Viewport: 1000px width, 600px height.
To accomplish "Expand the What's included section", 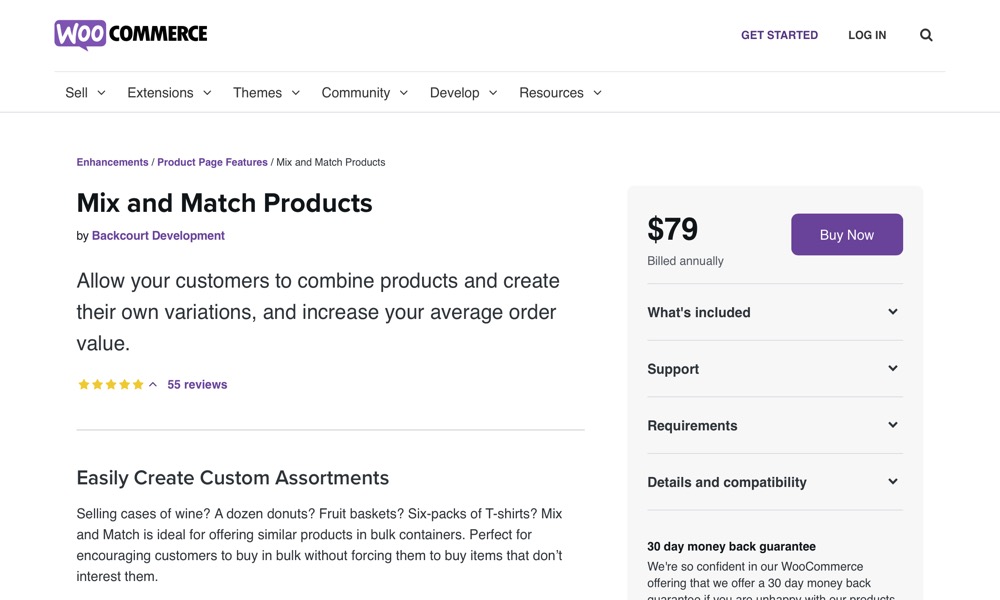I will [x=775, y=312].
